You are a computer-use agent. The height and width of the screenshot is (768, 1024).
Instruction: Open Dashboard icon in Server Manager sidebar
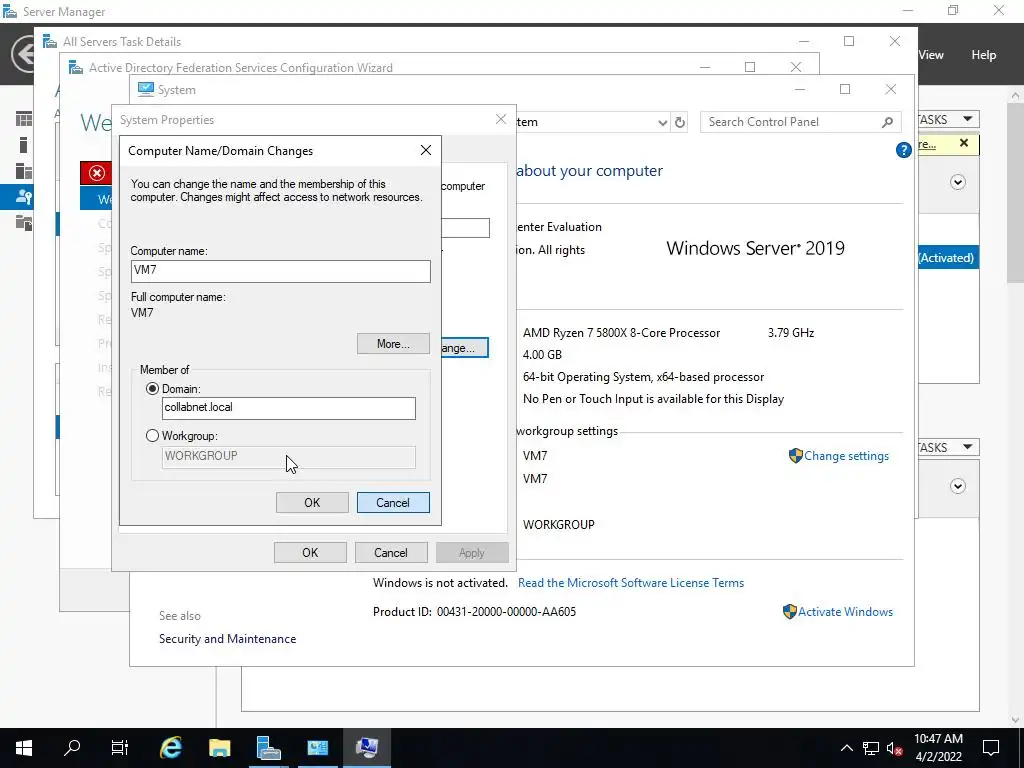(x=24, y=119)
